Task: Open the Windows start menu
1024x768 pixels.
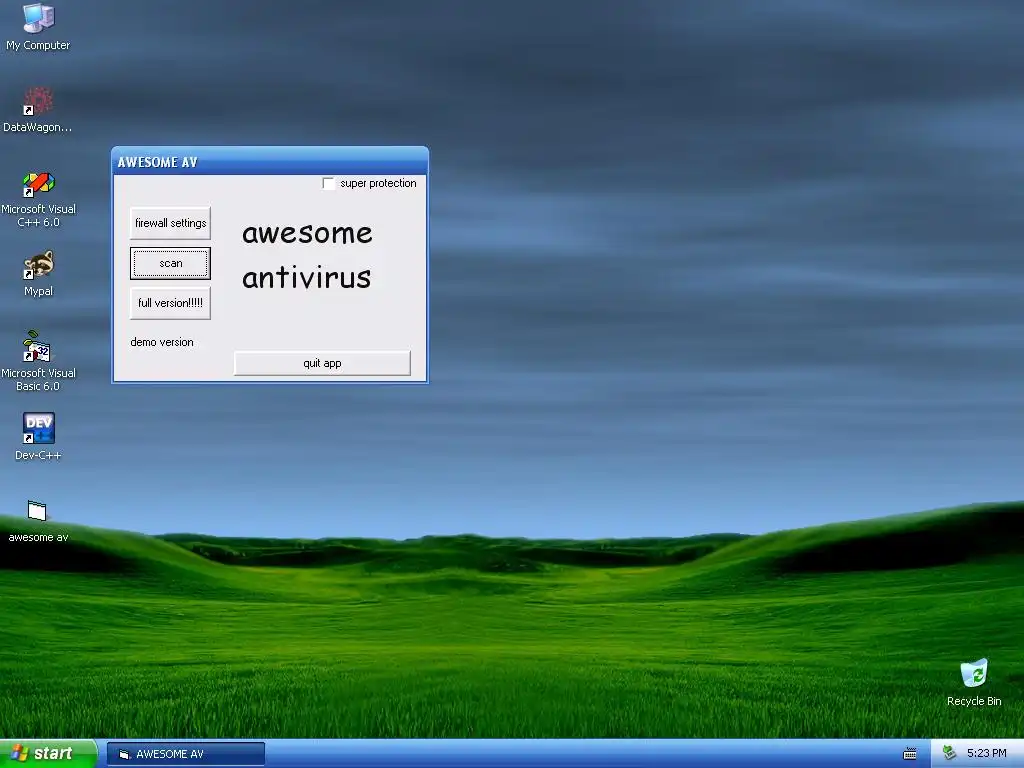Action: 48,754
